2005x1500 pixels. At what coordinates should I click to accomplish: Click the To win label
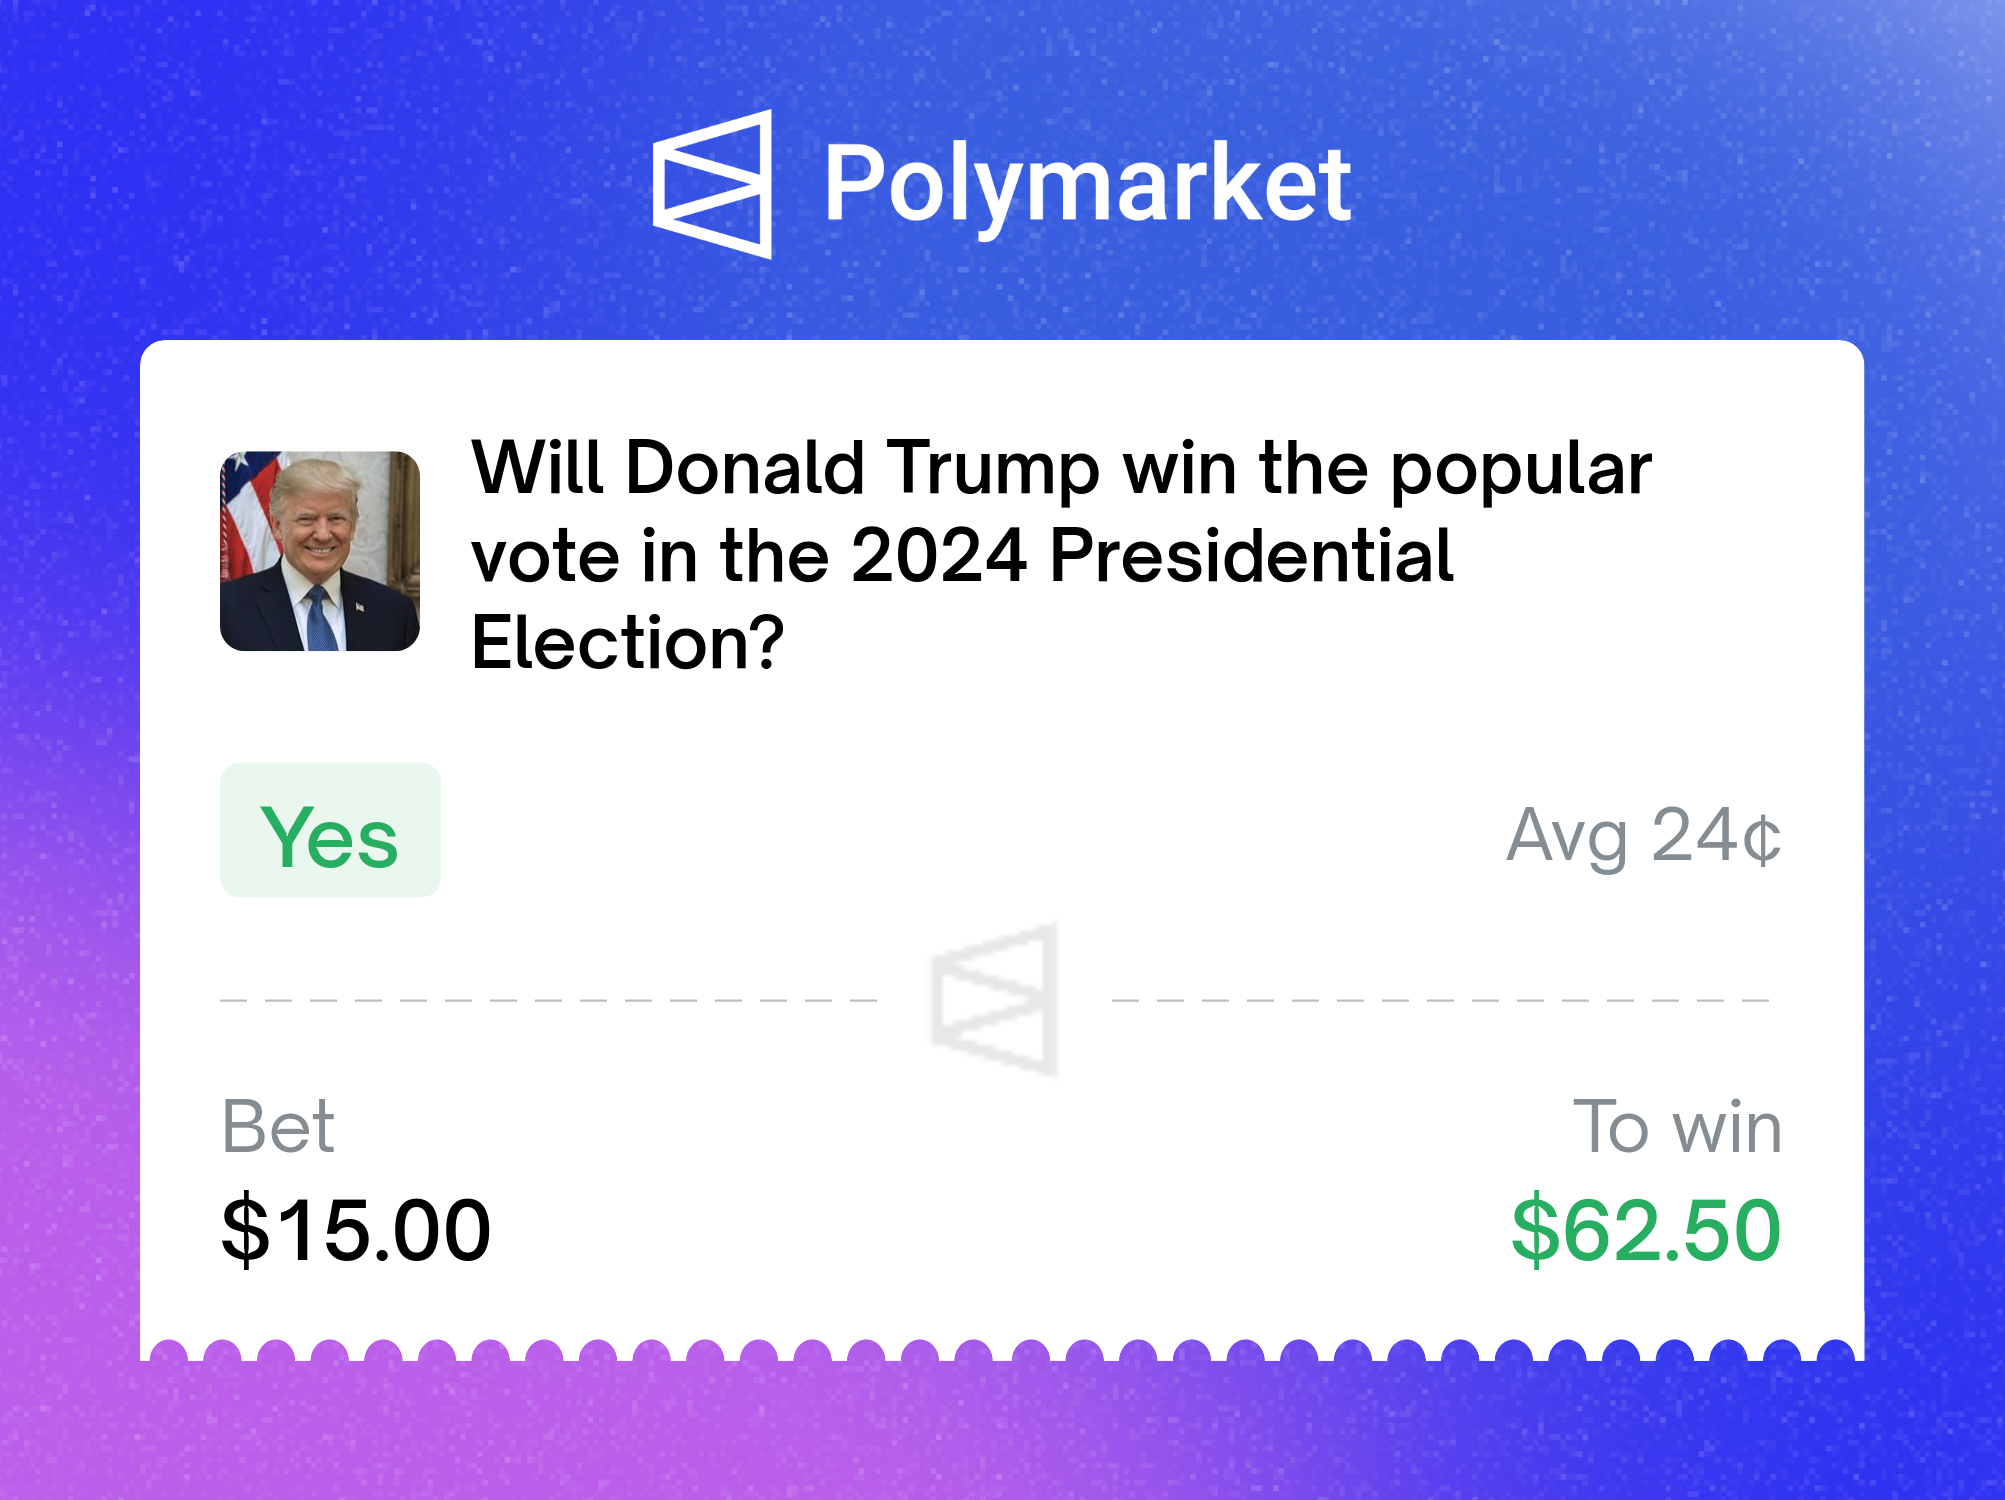click(1677, 1127)
